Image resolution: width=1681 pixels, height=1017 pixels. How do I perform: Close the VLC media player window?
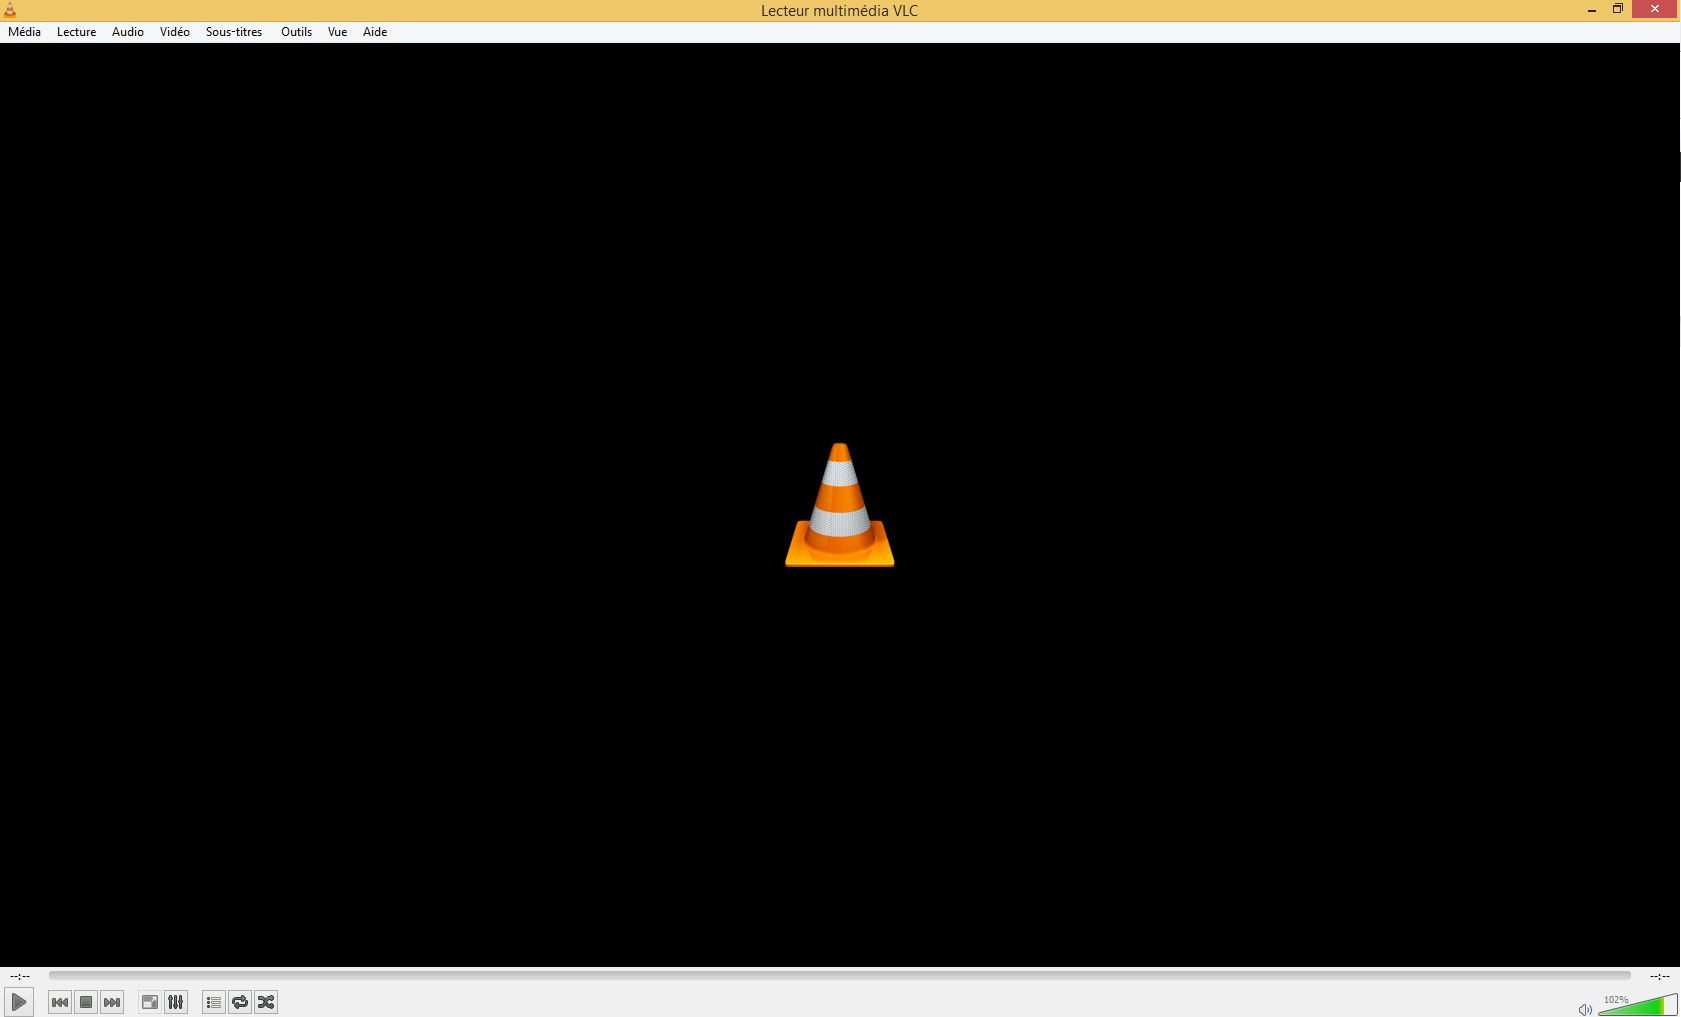pyautogui.click(x=1655, y=9)
